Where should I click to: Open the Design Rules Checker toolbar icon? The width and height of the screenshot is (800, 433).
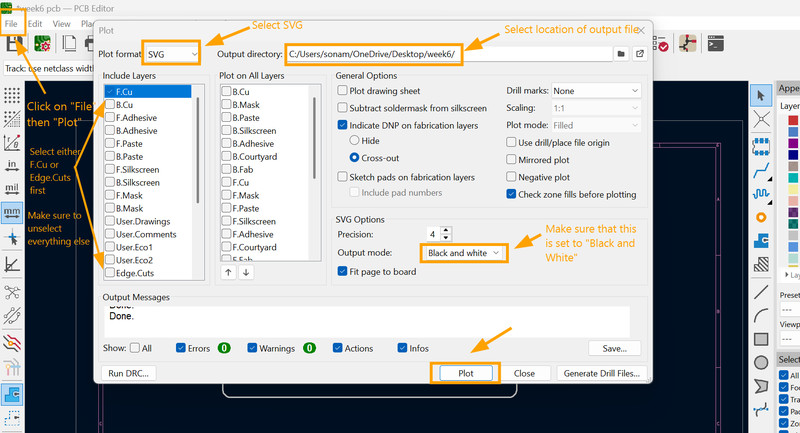pyautogui.click(x=660, y=44)
